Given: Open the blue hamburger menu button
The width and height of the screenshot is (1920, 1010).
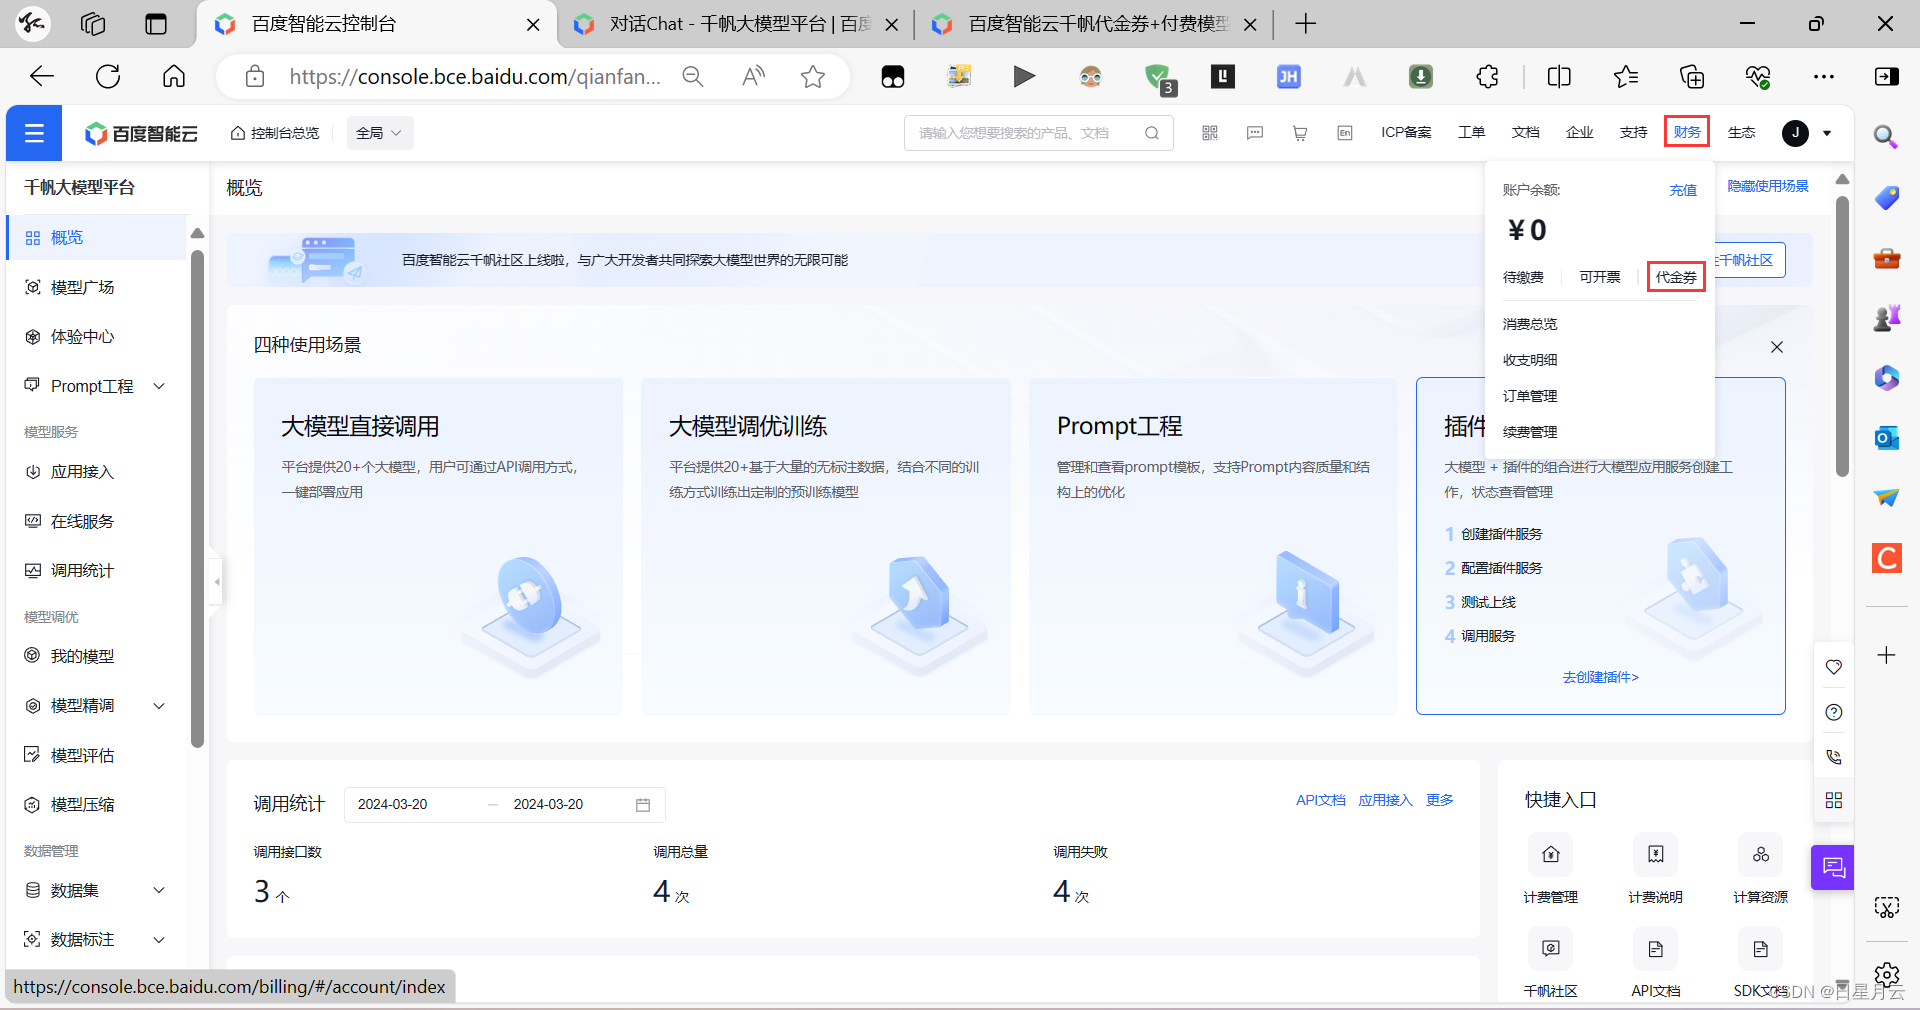Looking at the screenshot, I should [34, 133].
